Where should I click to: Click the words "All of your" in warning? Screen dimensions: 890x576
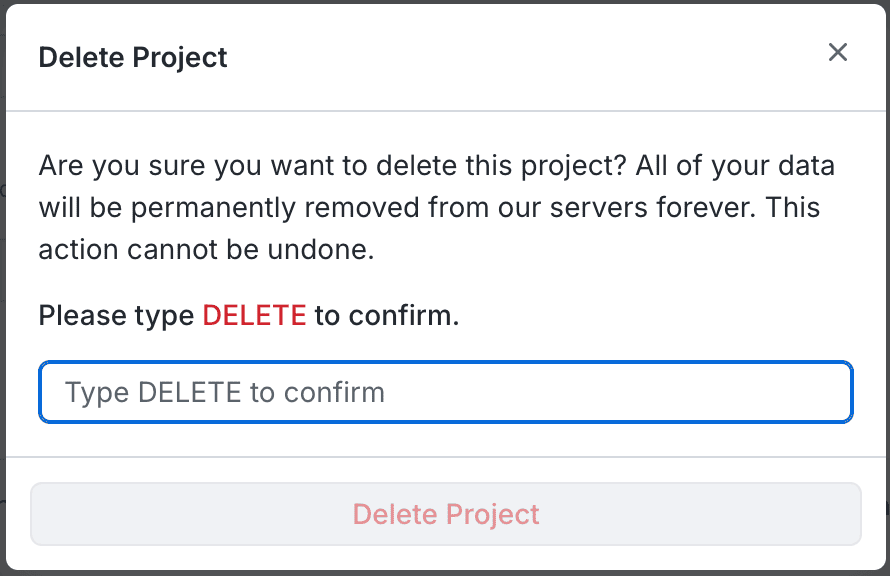click(x=689, y=165)
